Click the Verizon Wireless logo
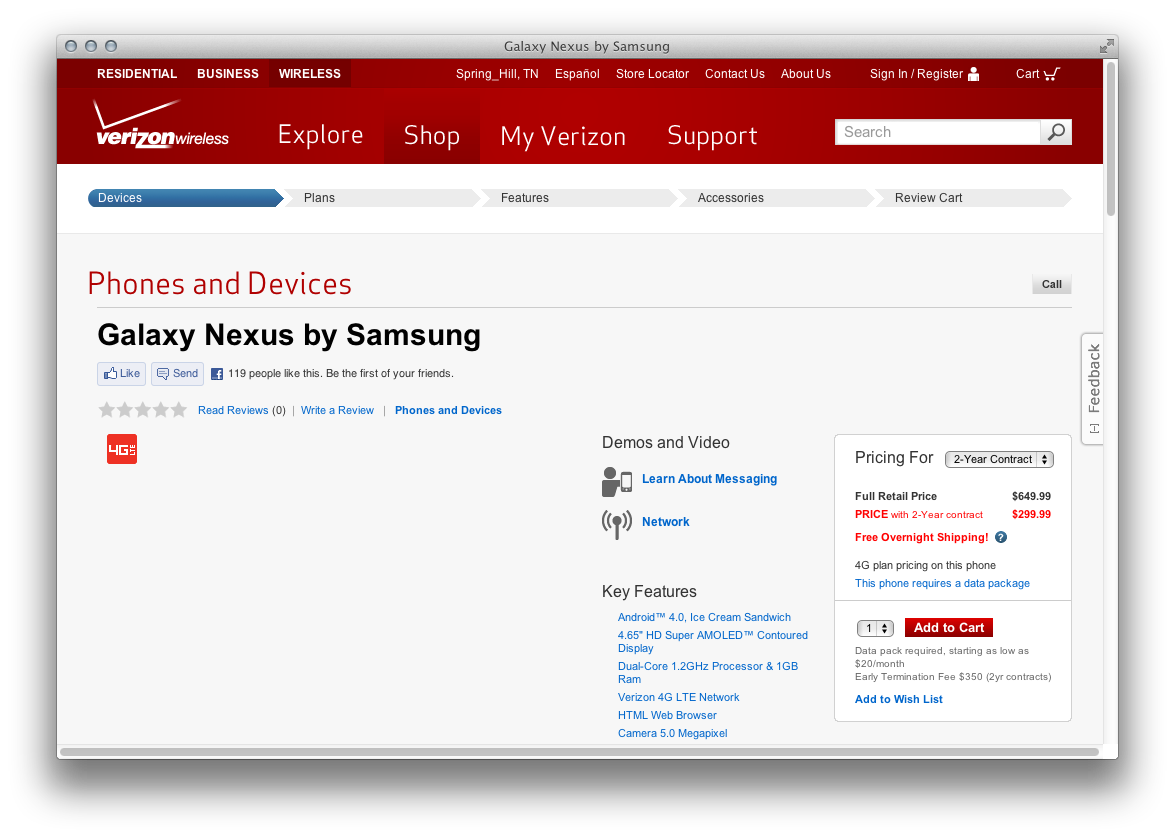This screenshot has width=1175, height=838. pos(161,124)
